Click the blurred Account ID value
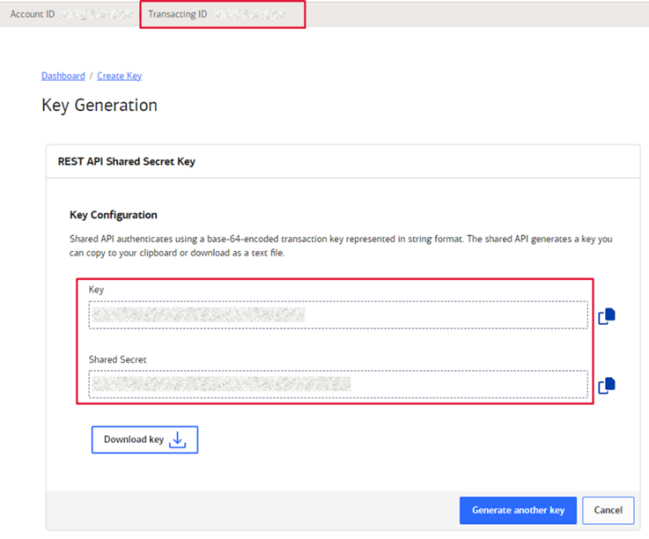Screen dimensions: 649x539 coord(95,14)
